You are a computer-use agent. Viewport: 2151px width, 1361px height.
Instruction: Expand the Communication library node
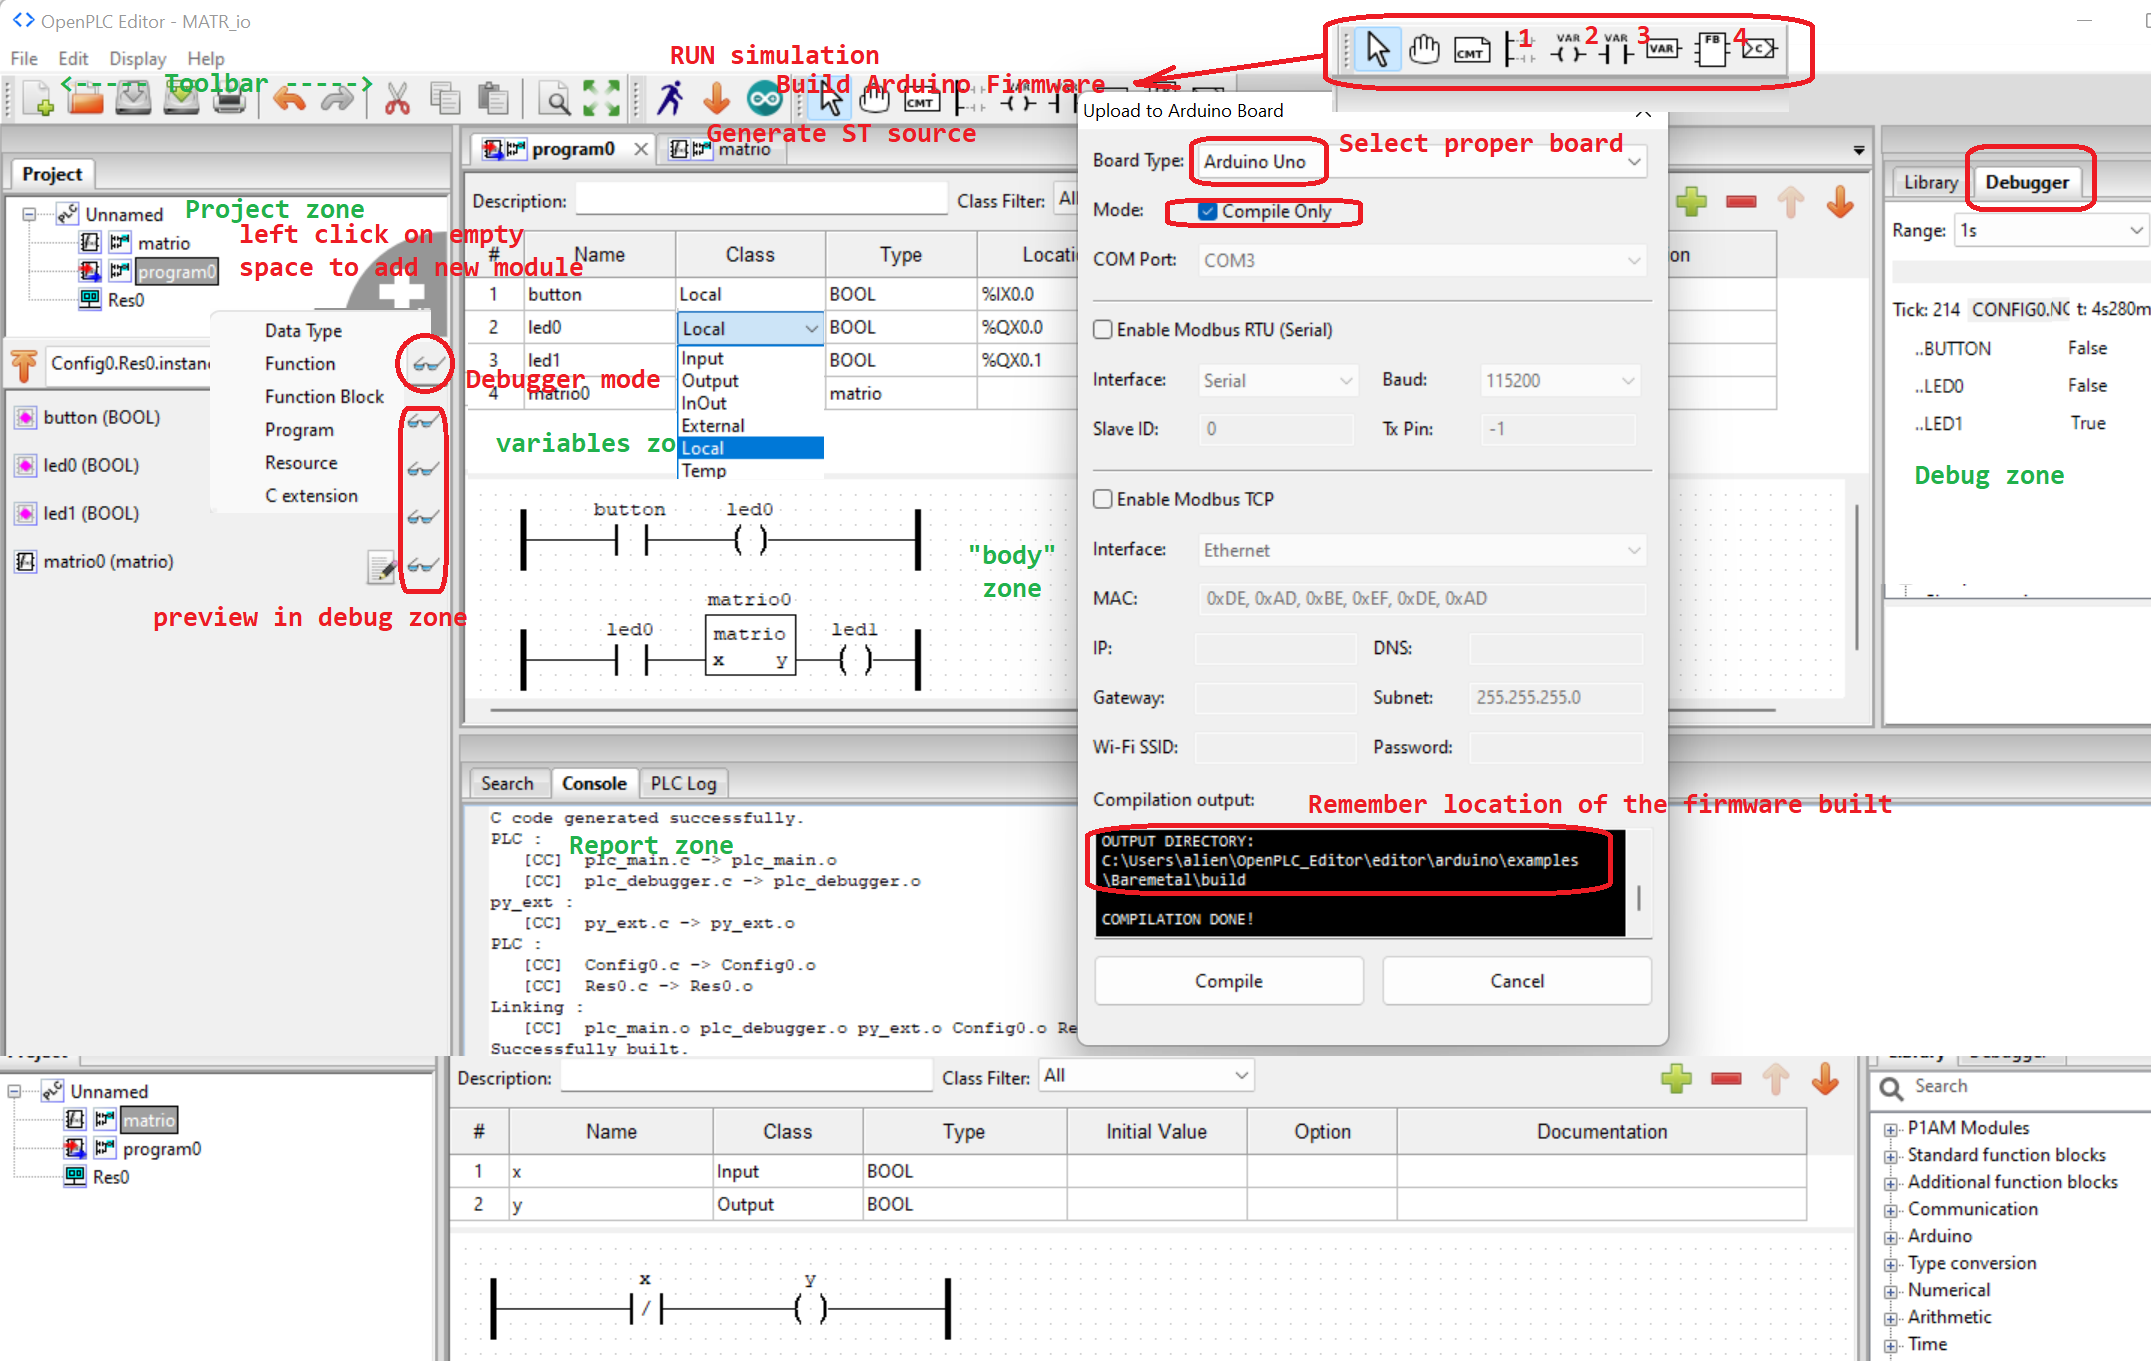[x=1890, y=1210]
